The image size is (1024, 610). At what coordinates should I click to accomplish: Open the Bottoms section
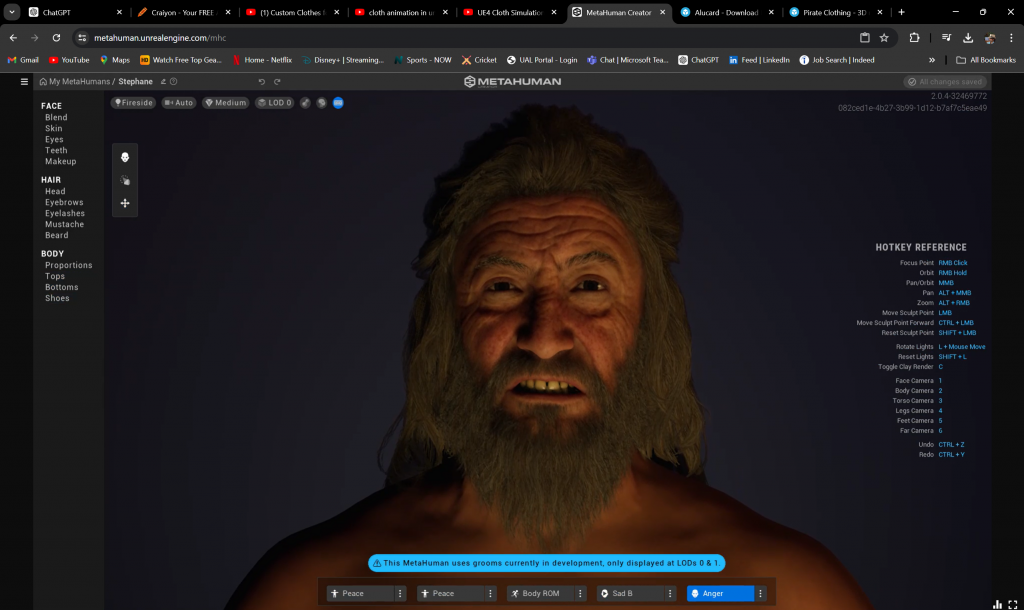61,287
